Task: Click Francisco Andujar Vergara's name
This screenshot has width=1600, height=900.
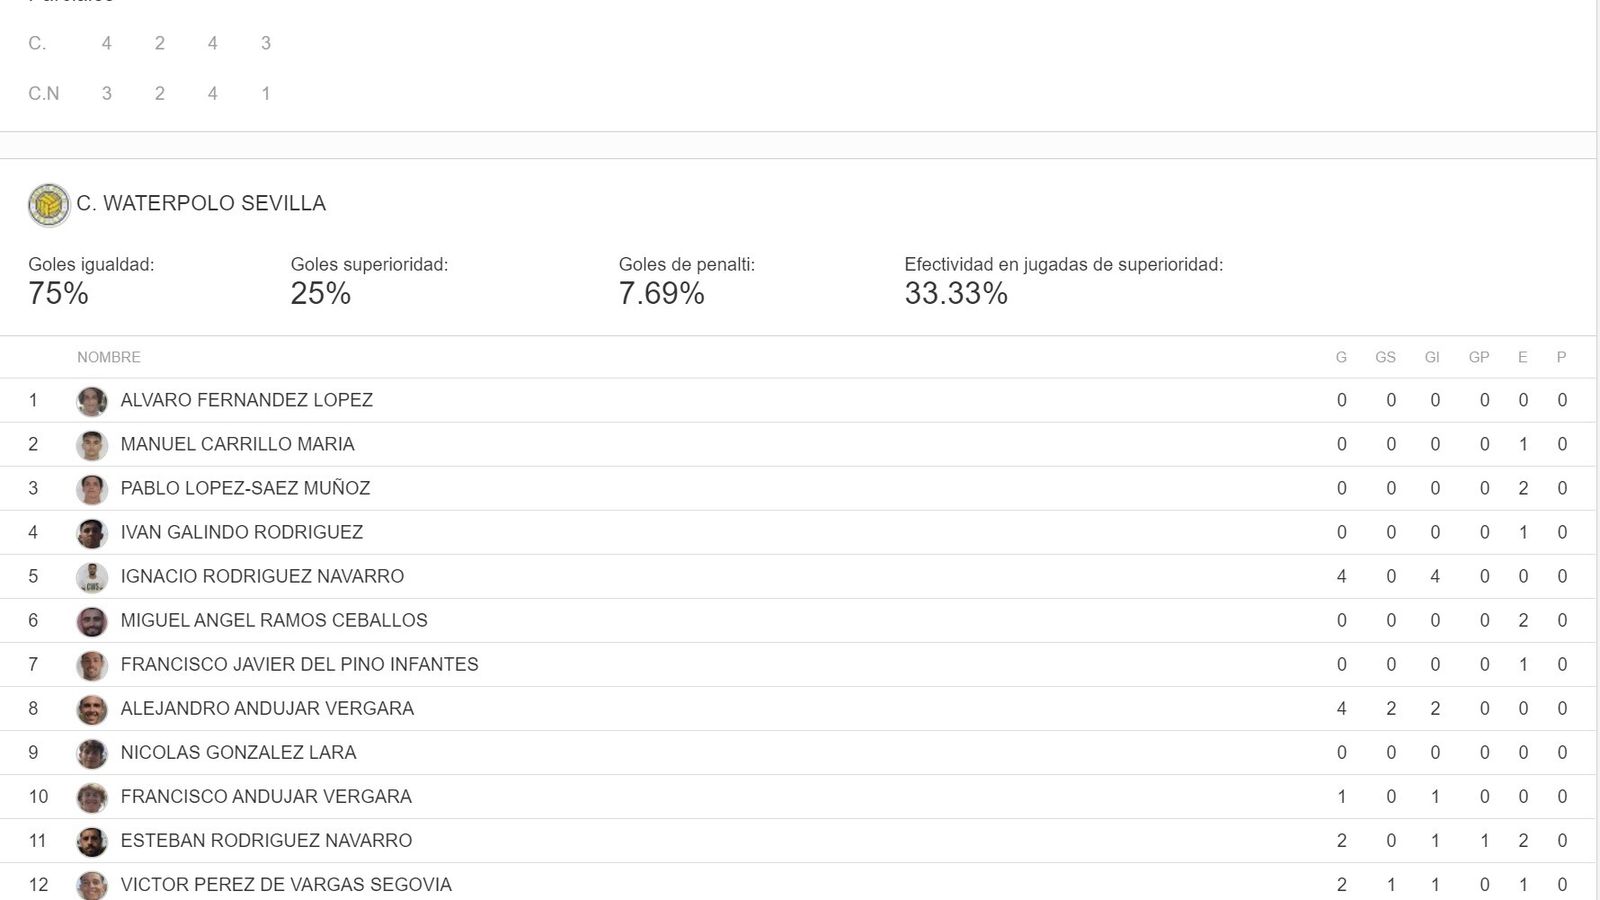Action: pyautogui.click(x=266, y=796)
